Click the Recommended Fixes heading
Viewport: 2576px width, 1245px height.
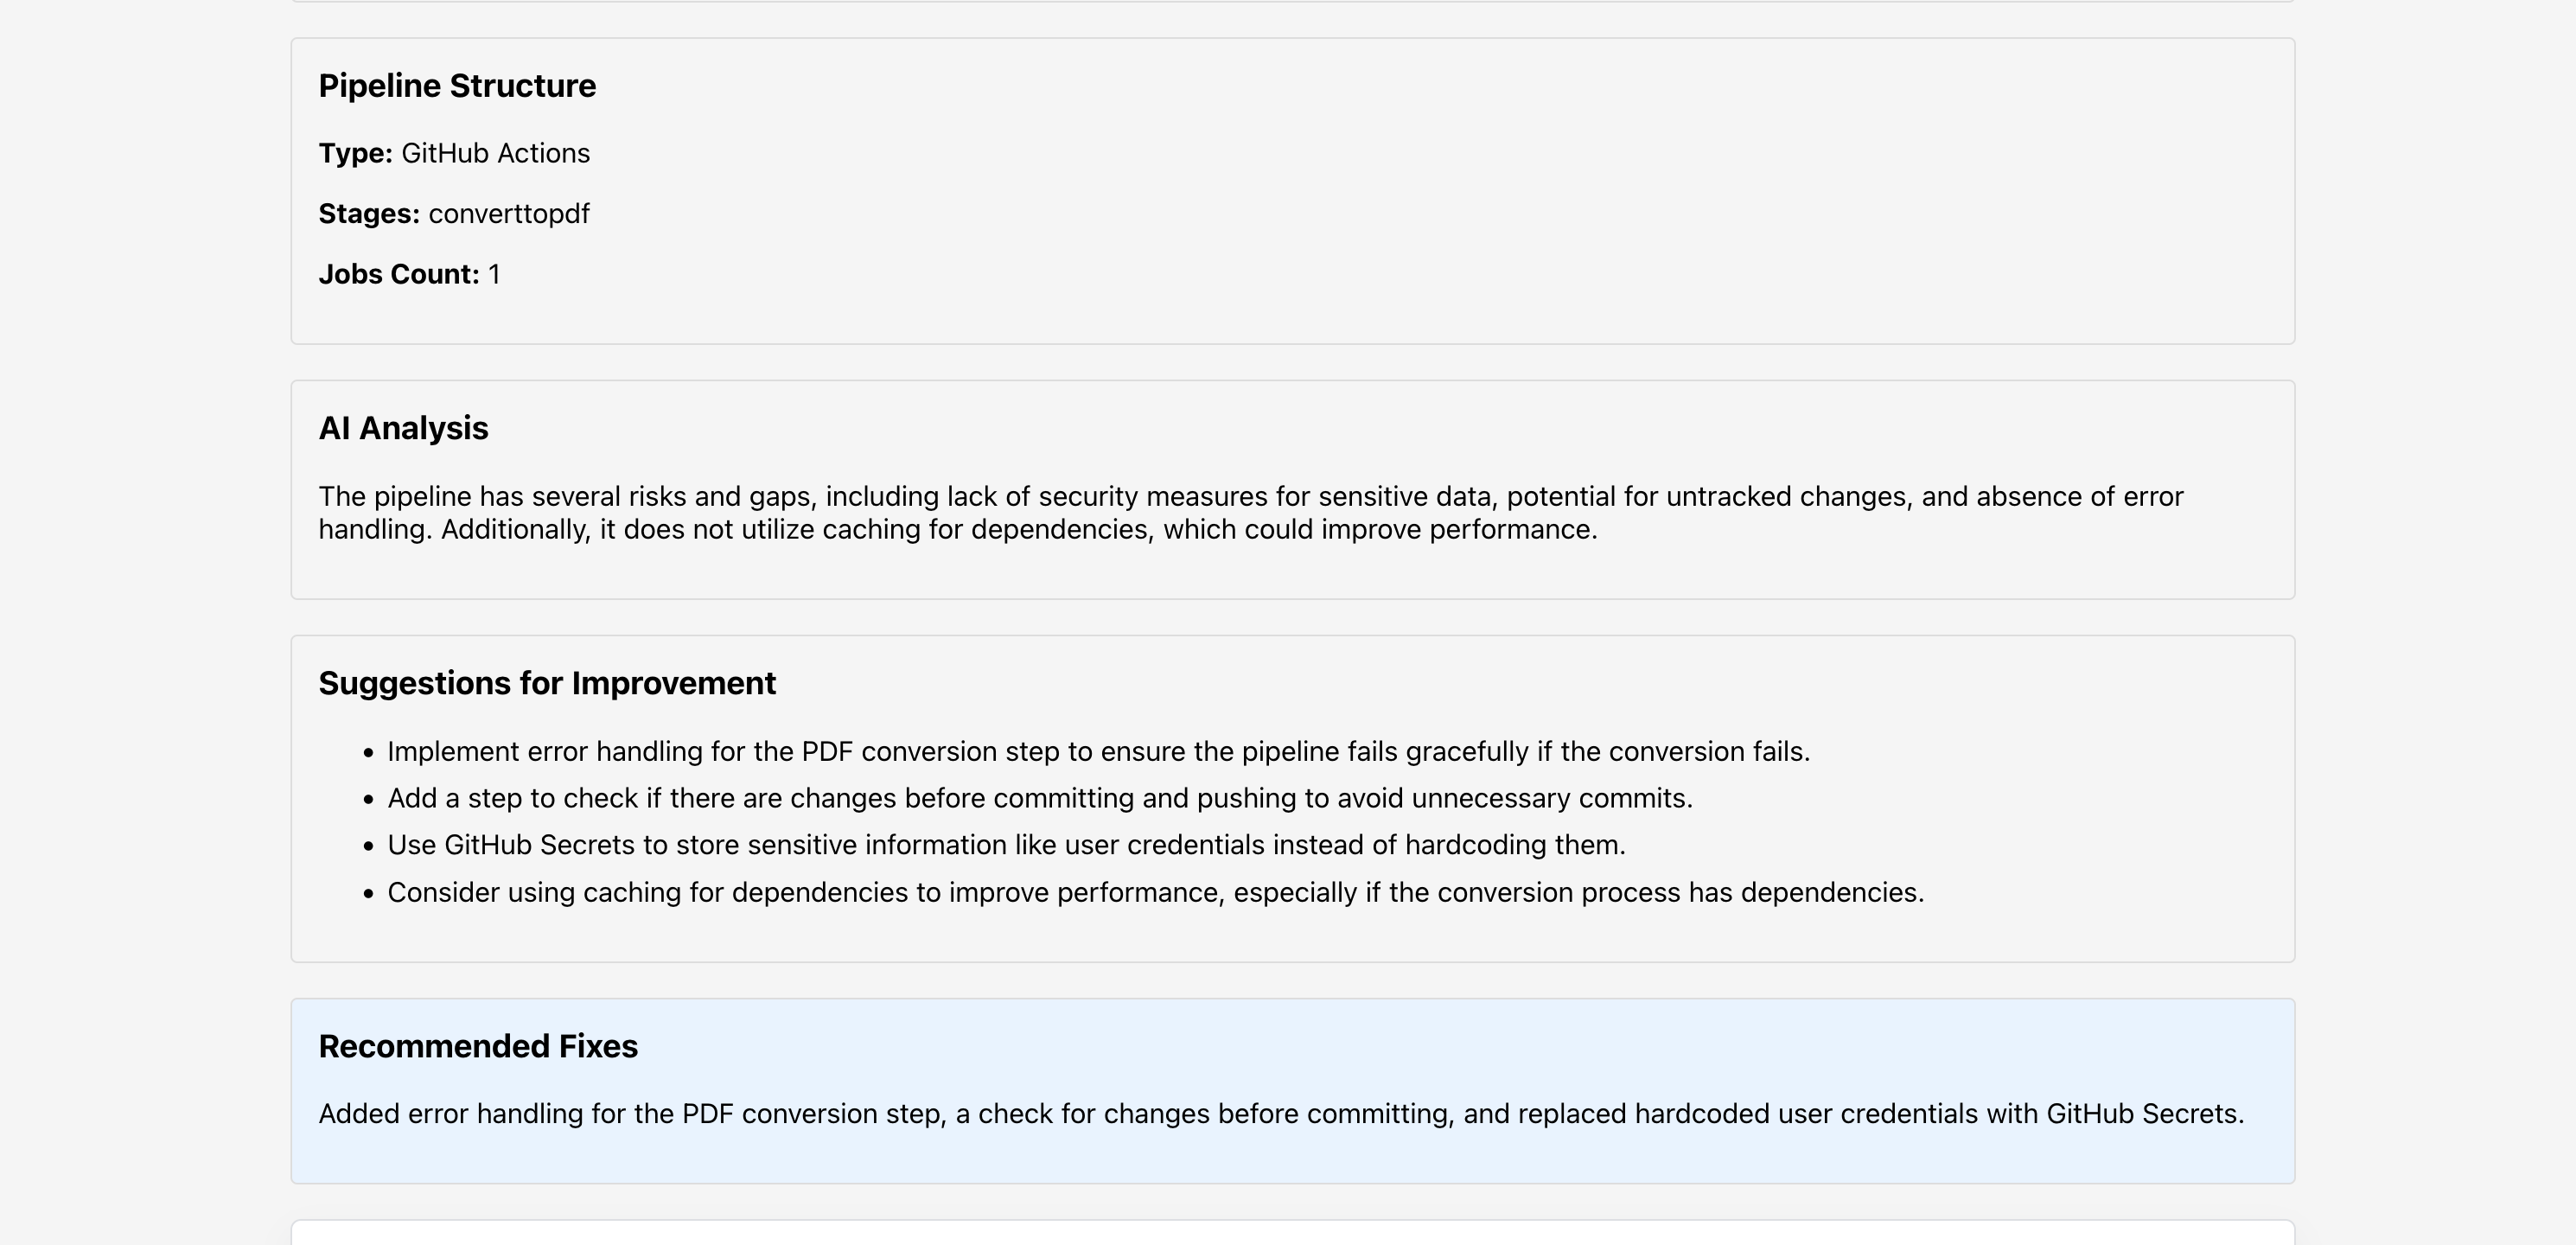pos(477,1046)
